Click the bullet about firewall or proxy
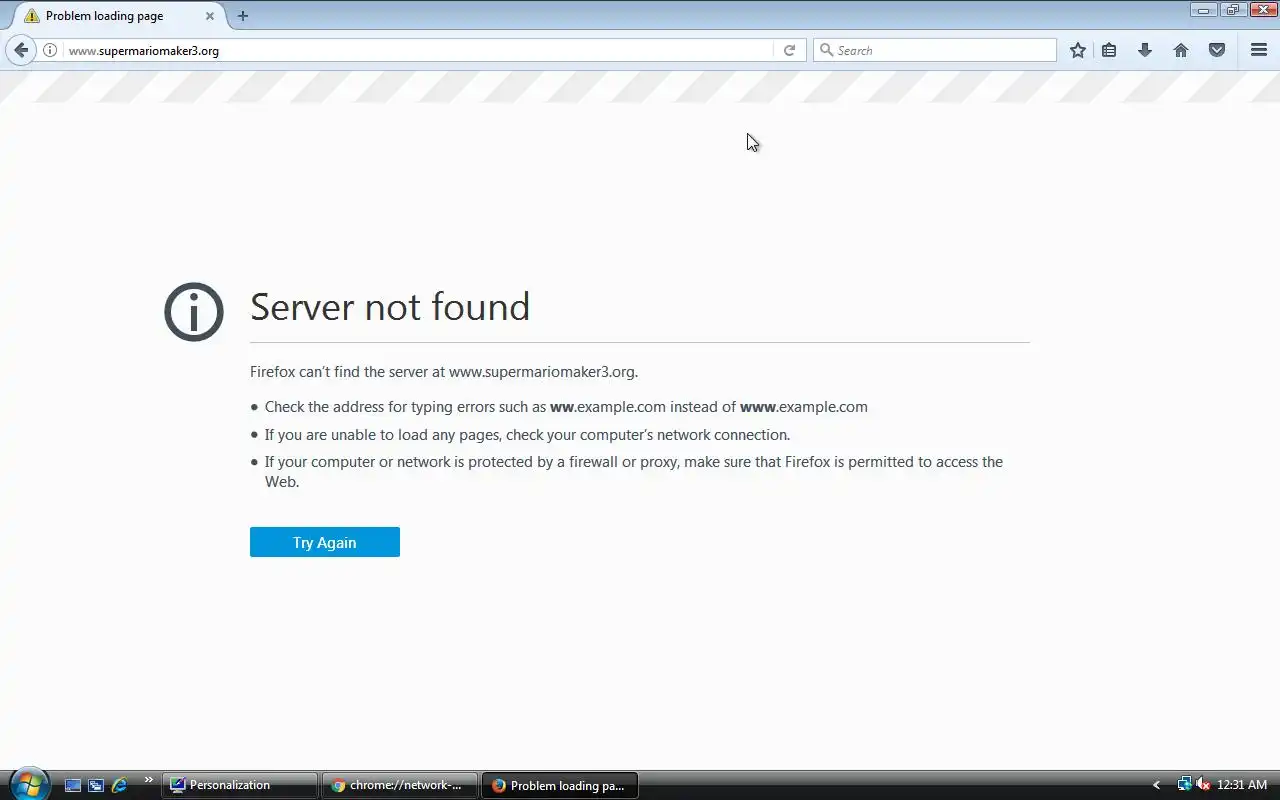This screenshot has width=1280, height=800. pos(634,471)
